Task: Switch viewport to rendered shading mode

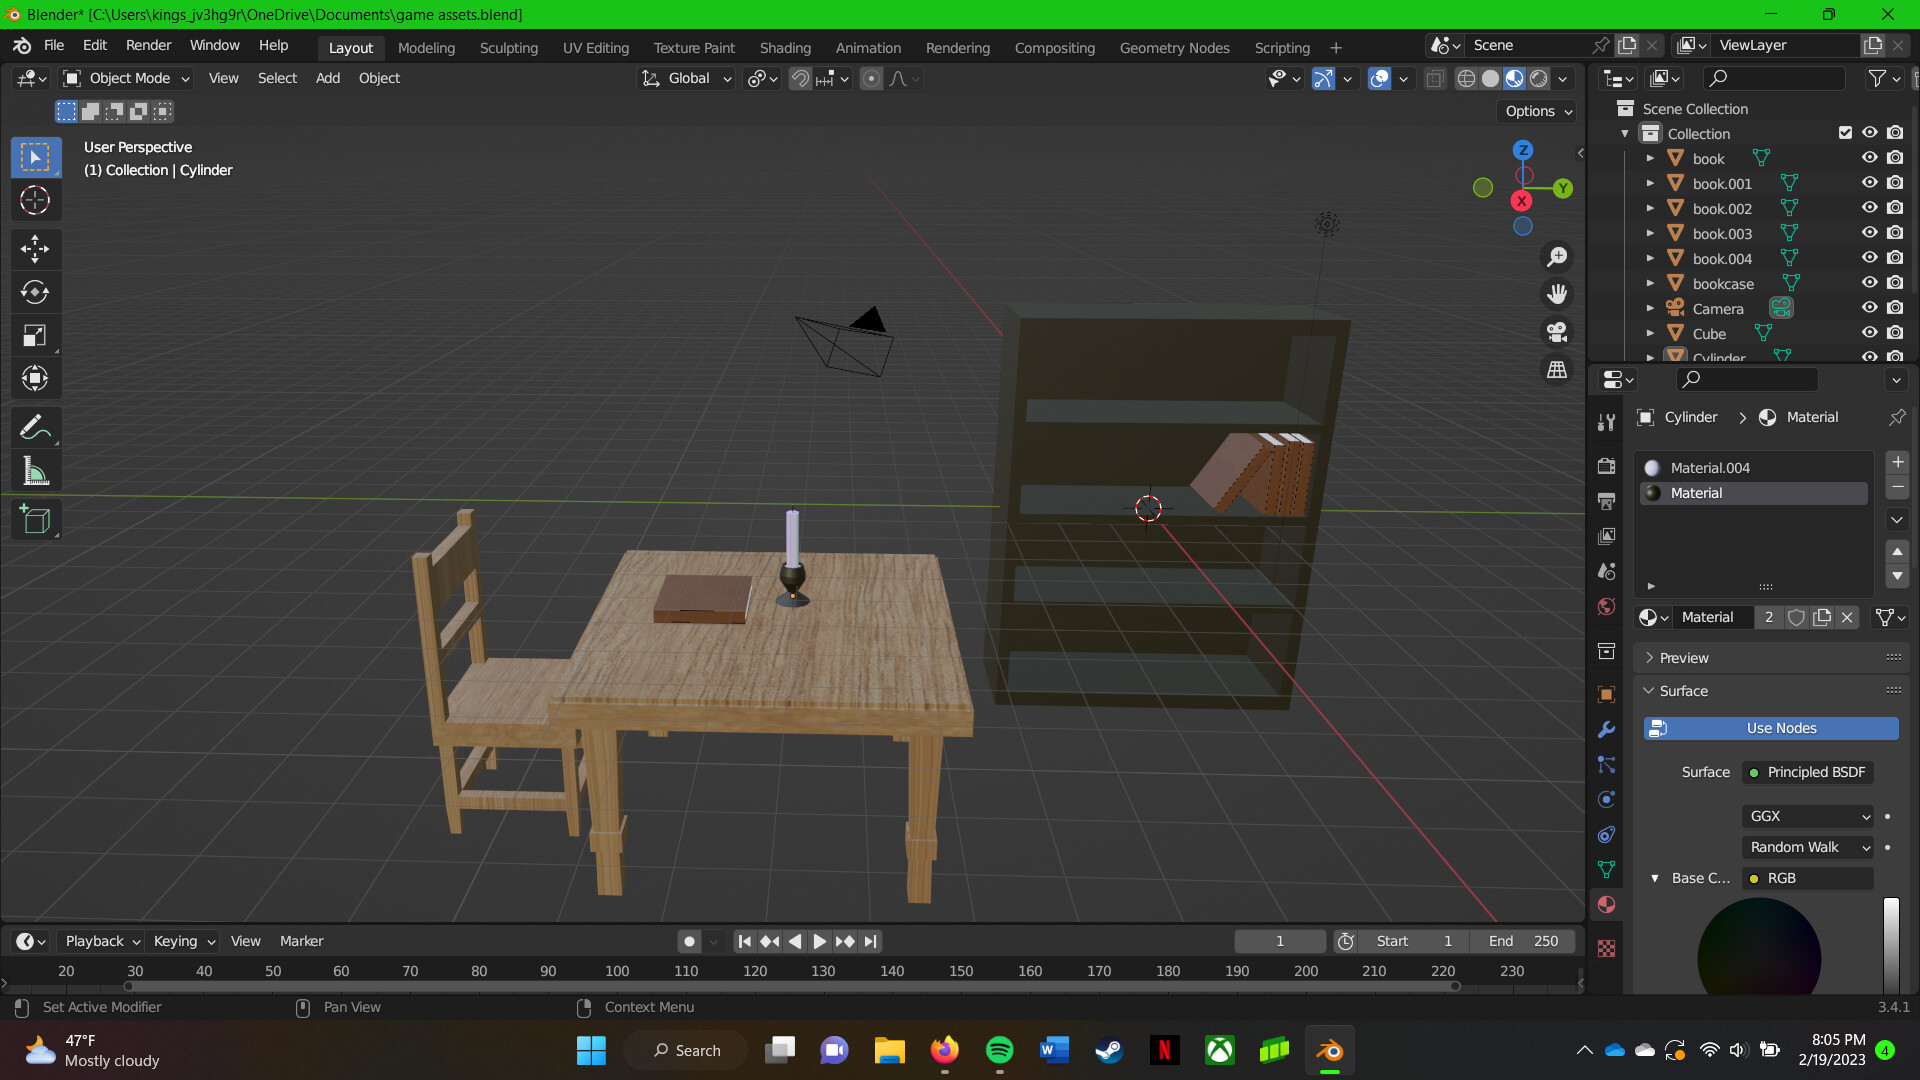Action: pyautogui.click(x=1537, y=78)
